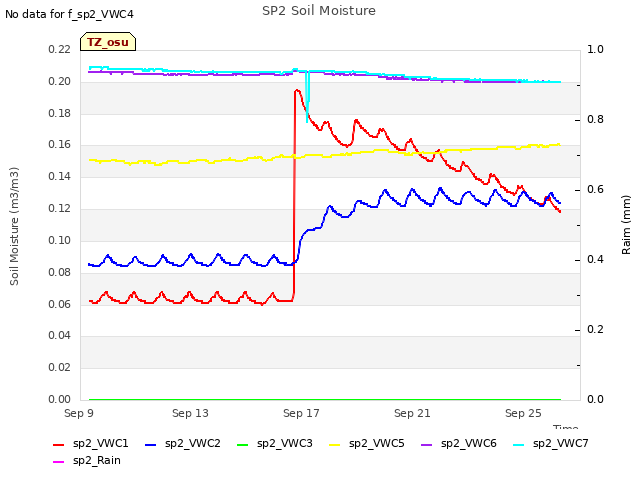This screenshot has width=640, height=480.
Task: Click the blue sp2_VWC2 legend swatch
Action: pos(151,444)
